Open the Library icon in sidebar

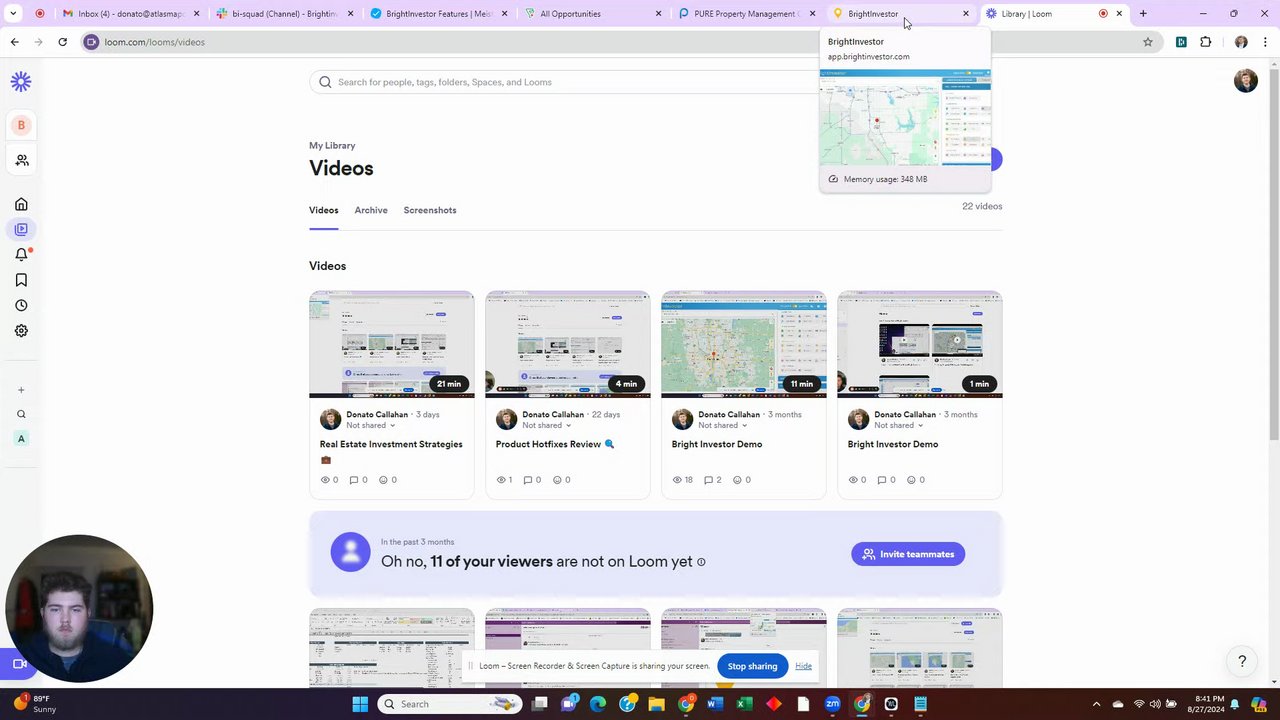click(x=21, y=229)
